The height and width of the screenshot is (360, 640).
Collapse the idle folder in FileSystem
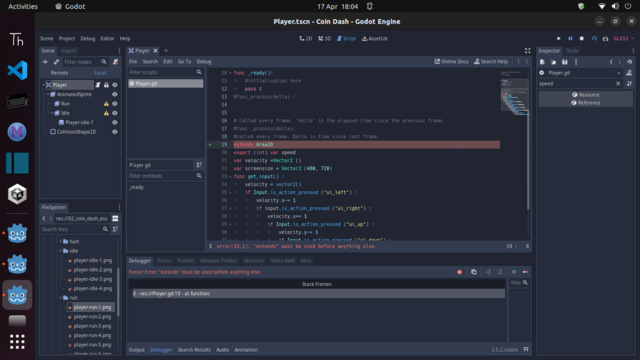click(x=60, y=251)
